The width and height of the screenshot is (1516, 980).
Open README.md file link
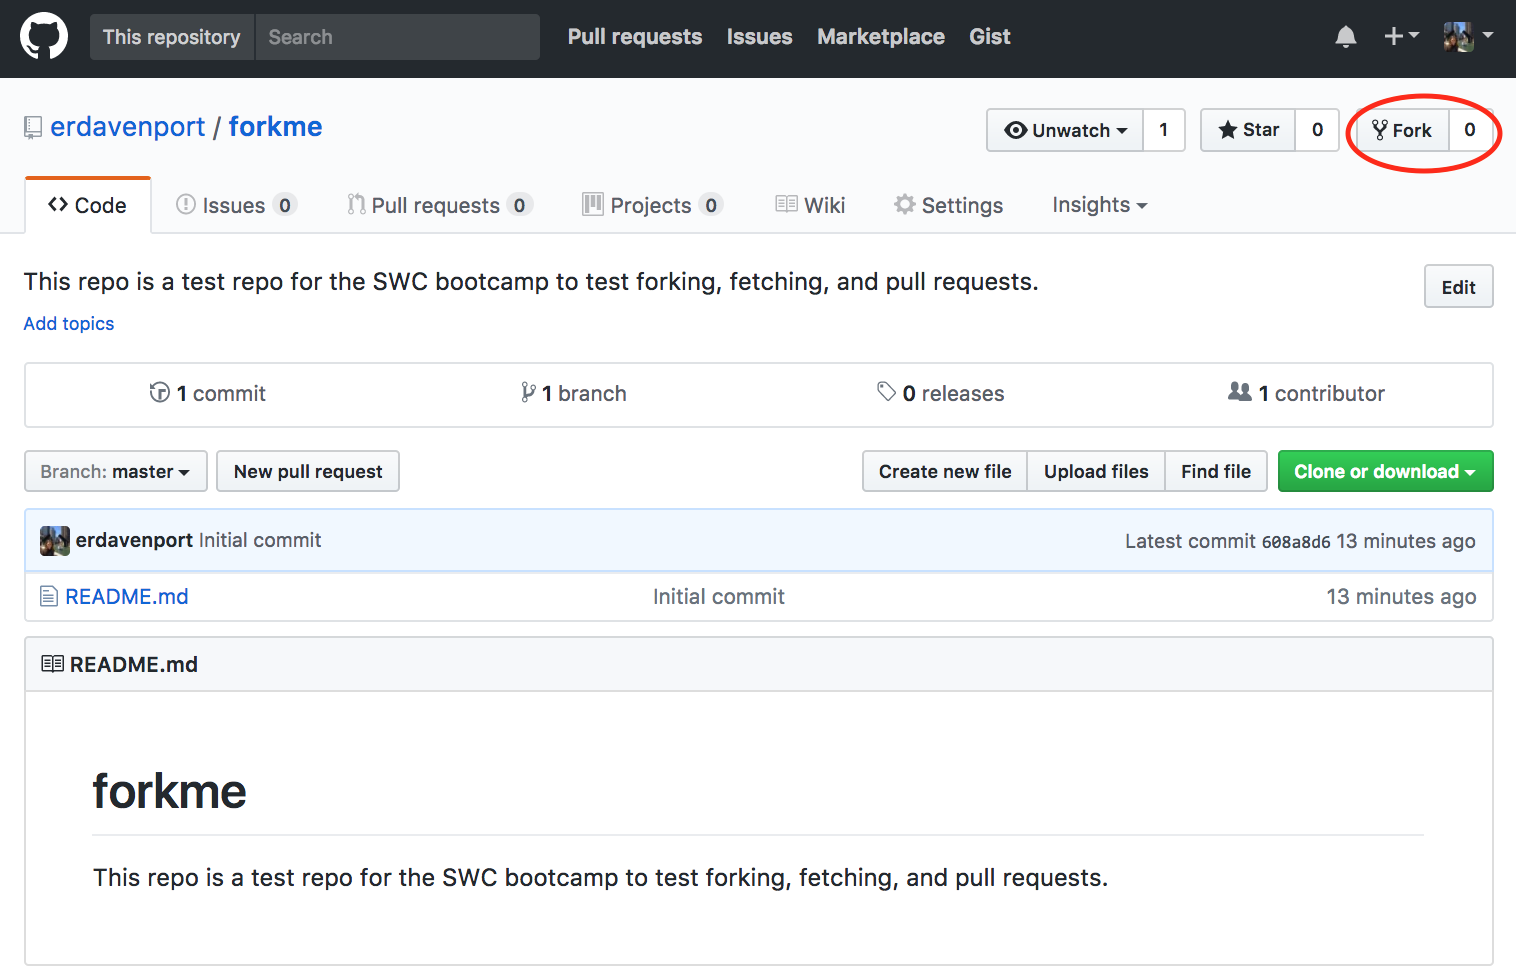pos(127,597)
